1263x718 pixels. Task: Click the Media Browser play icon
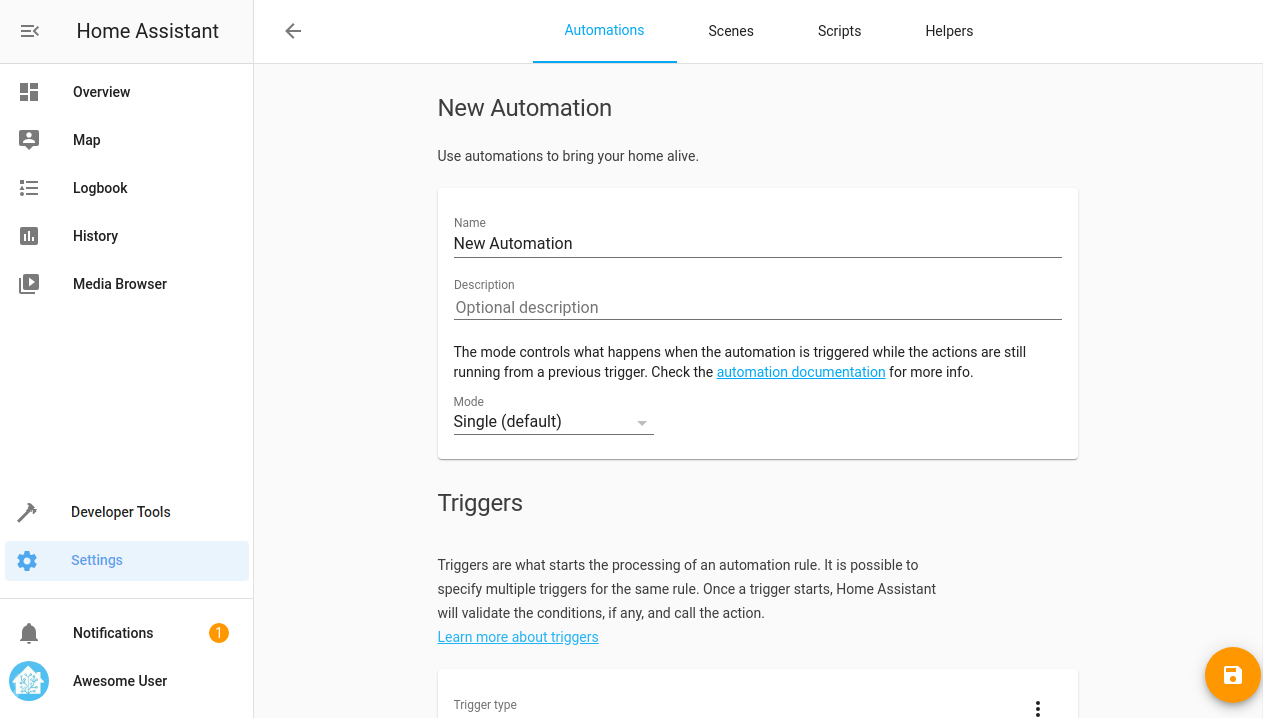point(29,284)
